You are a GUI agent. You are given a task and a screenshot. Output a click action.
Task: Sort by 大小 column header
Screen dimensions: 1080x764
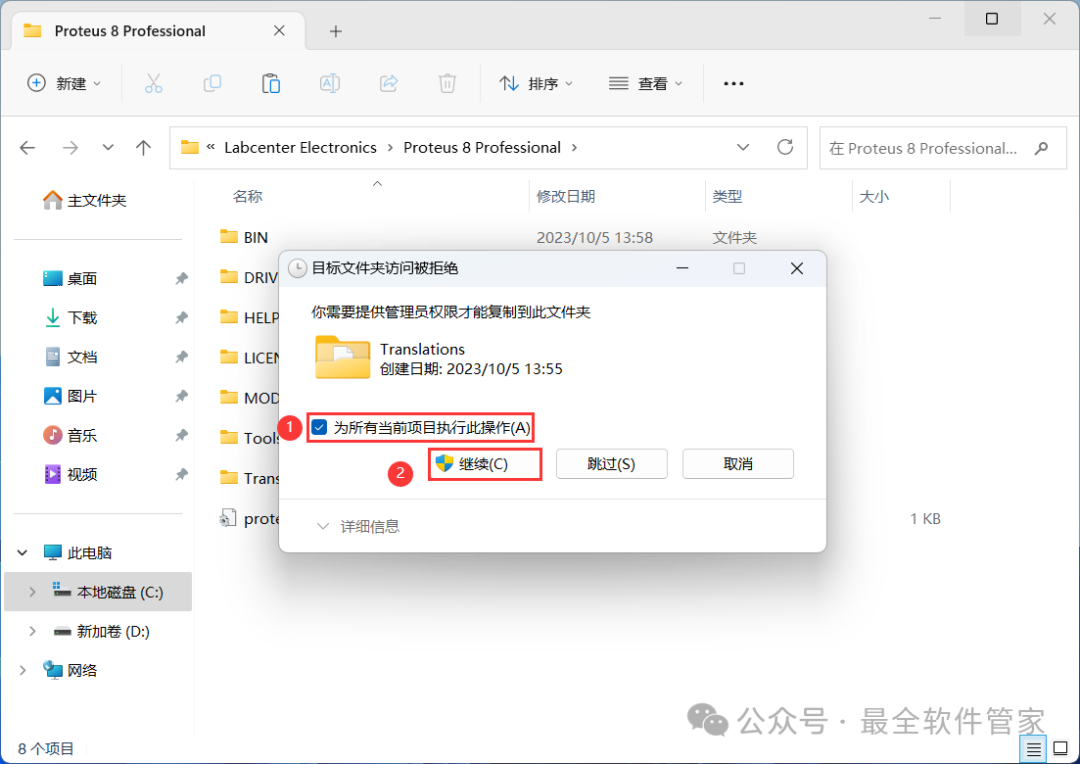[x=874, y=196]
